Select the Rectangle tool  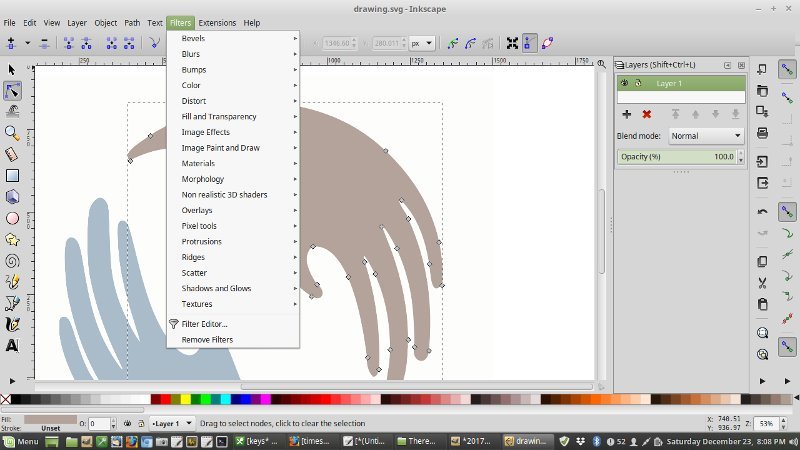pyautogui.click(x=12, y=176)
